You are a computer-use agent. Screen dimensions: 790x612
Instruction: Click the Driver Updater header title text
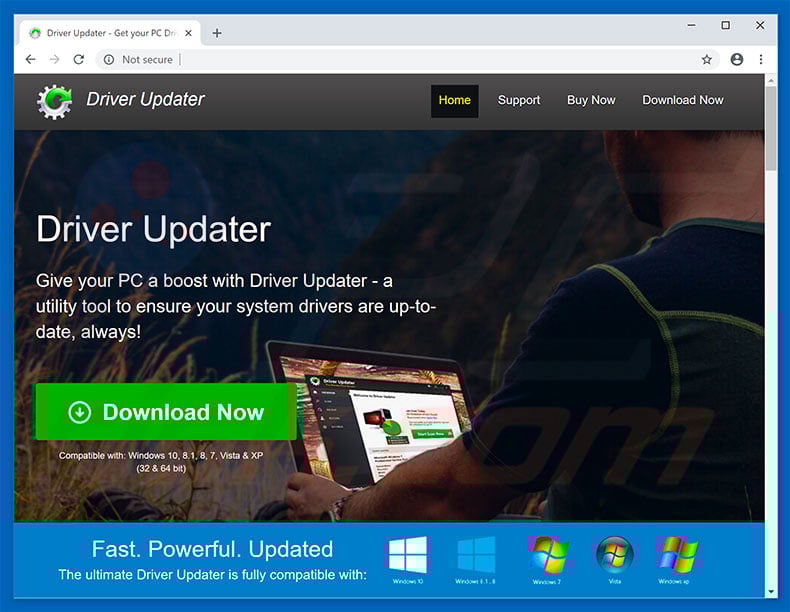[x=145, y=100]
